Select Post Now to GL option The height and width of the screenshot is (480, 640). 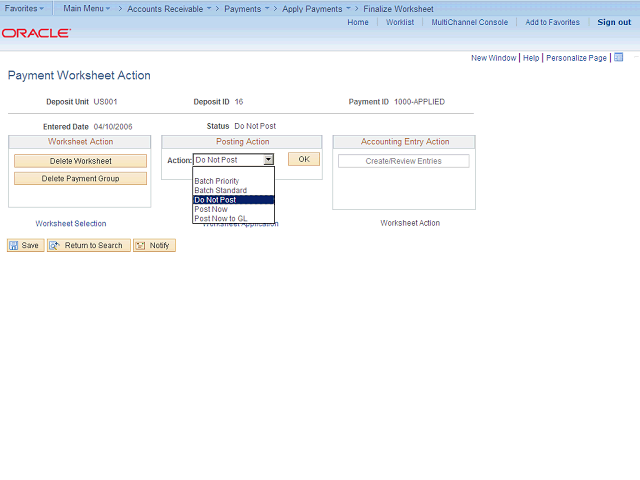(x=233, y=218)
